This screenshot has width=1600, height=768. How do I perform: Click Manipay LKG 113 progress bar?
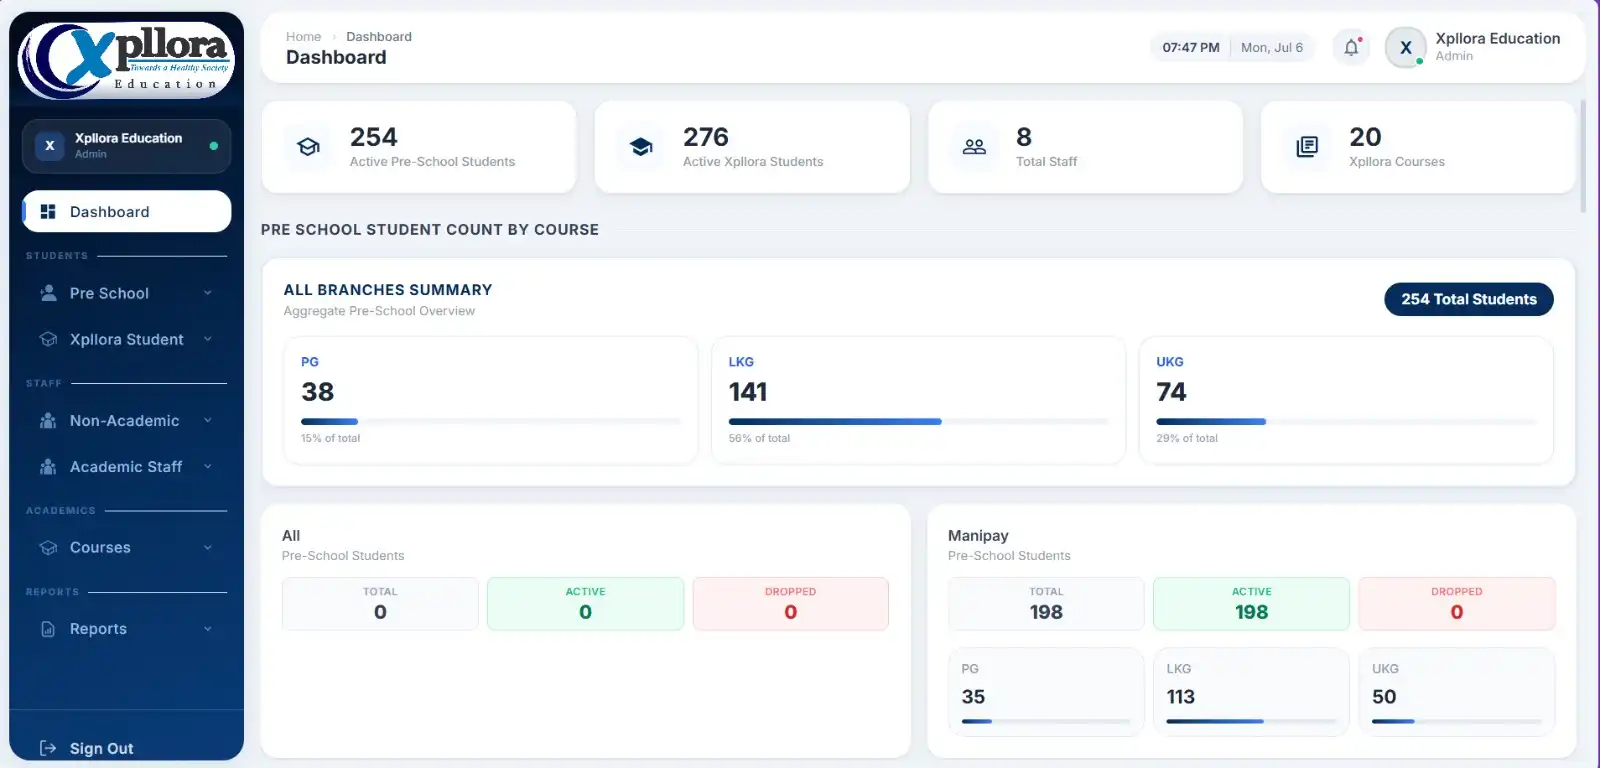1251,721
